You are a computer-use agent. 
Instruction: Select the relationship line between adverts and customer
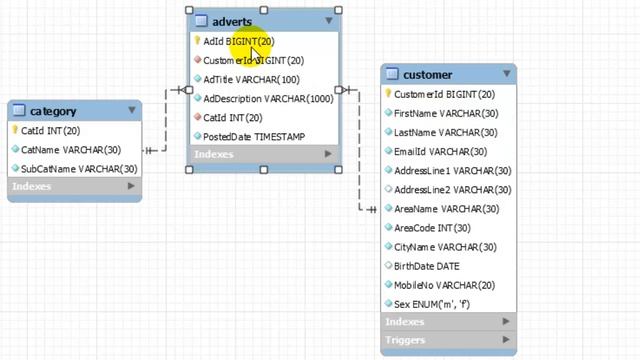pos(359,151)
